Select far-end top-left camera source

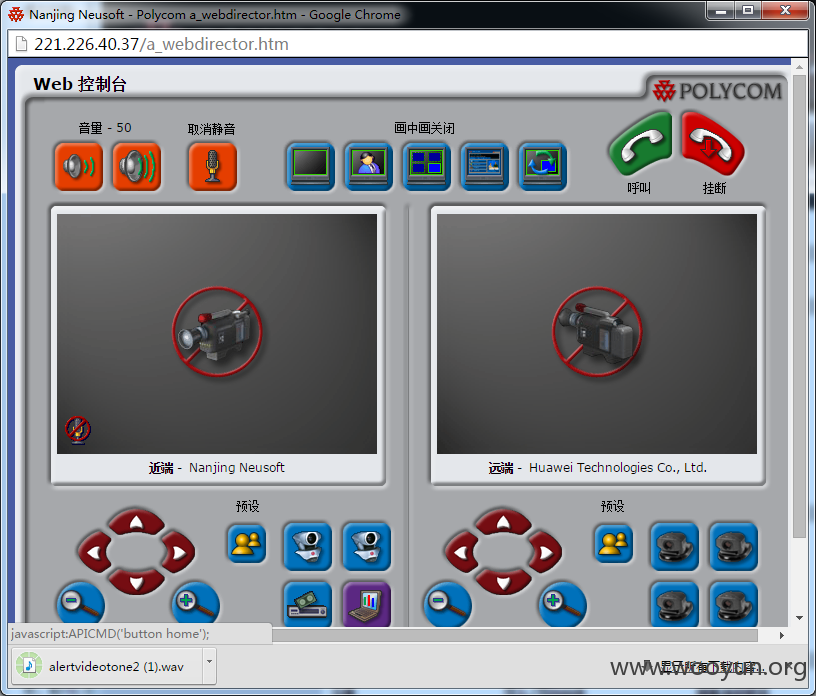[x=674, y=547]
